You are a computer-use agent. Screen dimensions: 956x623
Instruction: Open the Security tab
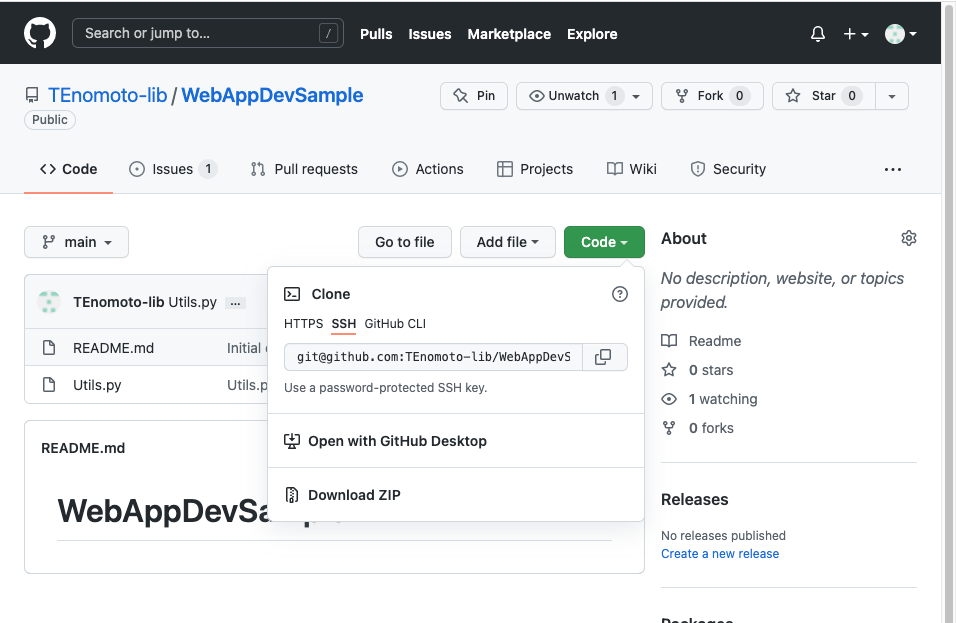pos(728,169)
